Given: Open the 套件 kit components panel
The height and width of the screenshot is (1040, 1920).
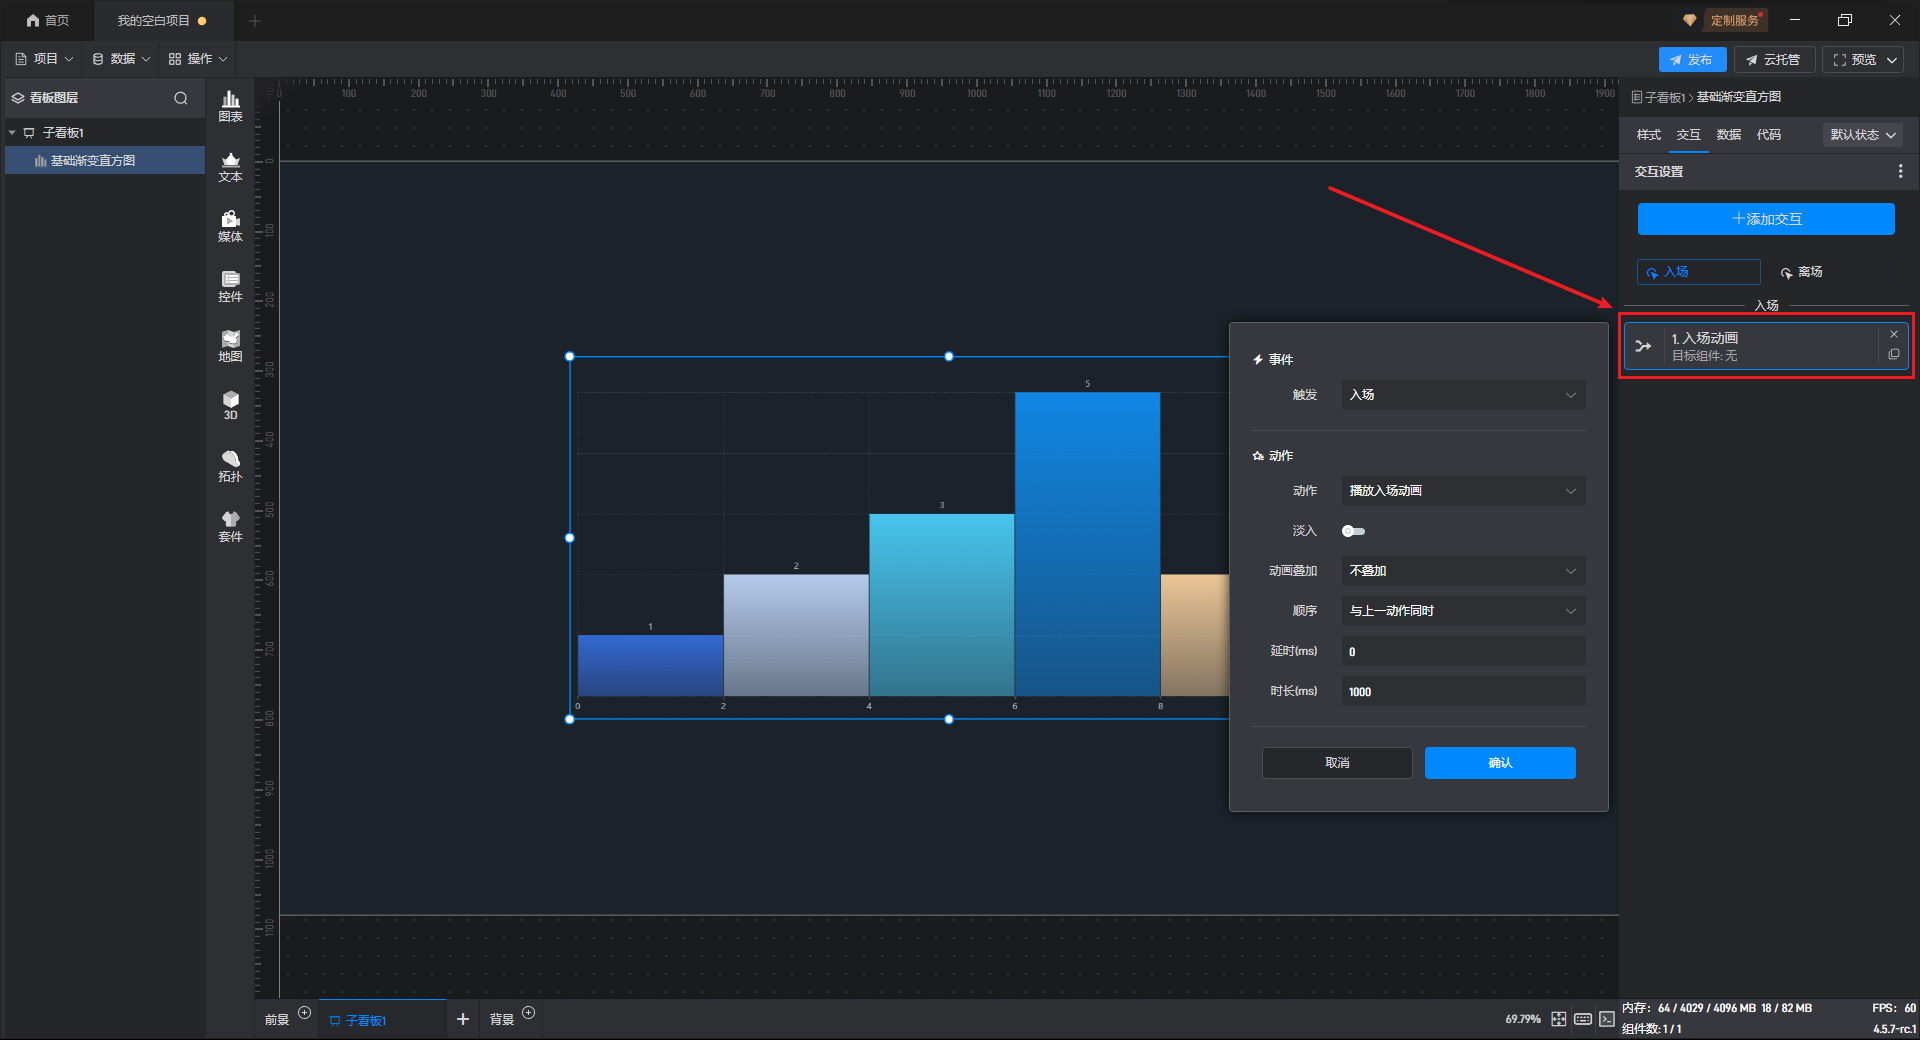Looking at the screenshot, I should pyautogui.click(x=230, y=526).
